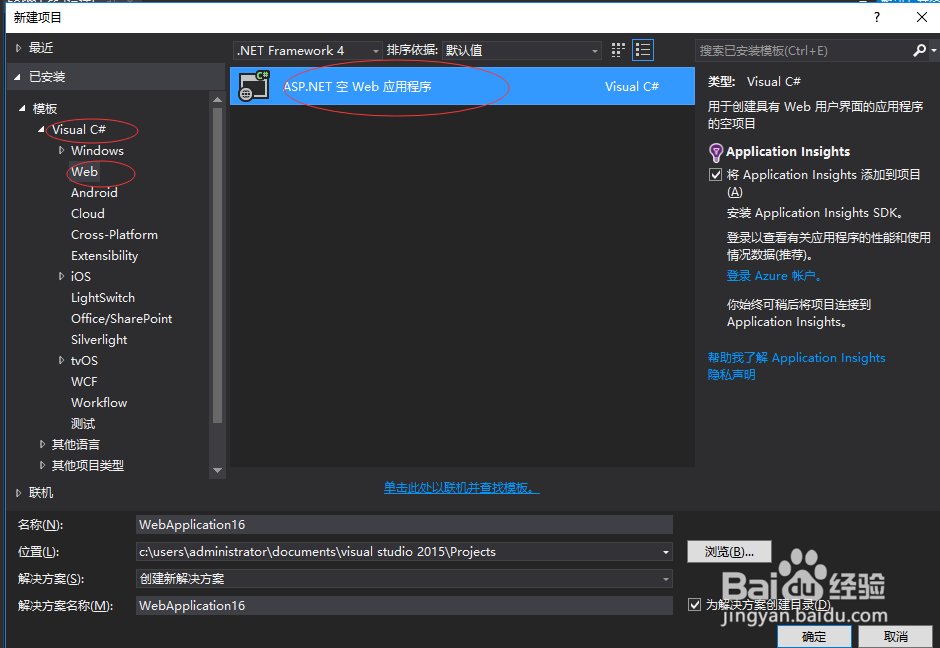This screenshot has width=940, height=648.
Task: Click 取消 to cancel the dialog
Action: 896,637
